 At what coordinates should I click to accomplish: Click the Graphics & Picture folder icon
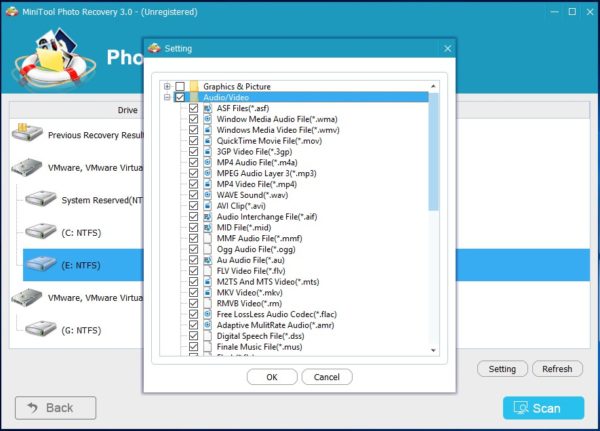coord(194,87)
